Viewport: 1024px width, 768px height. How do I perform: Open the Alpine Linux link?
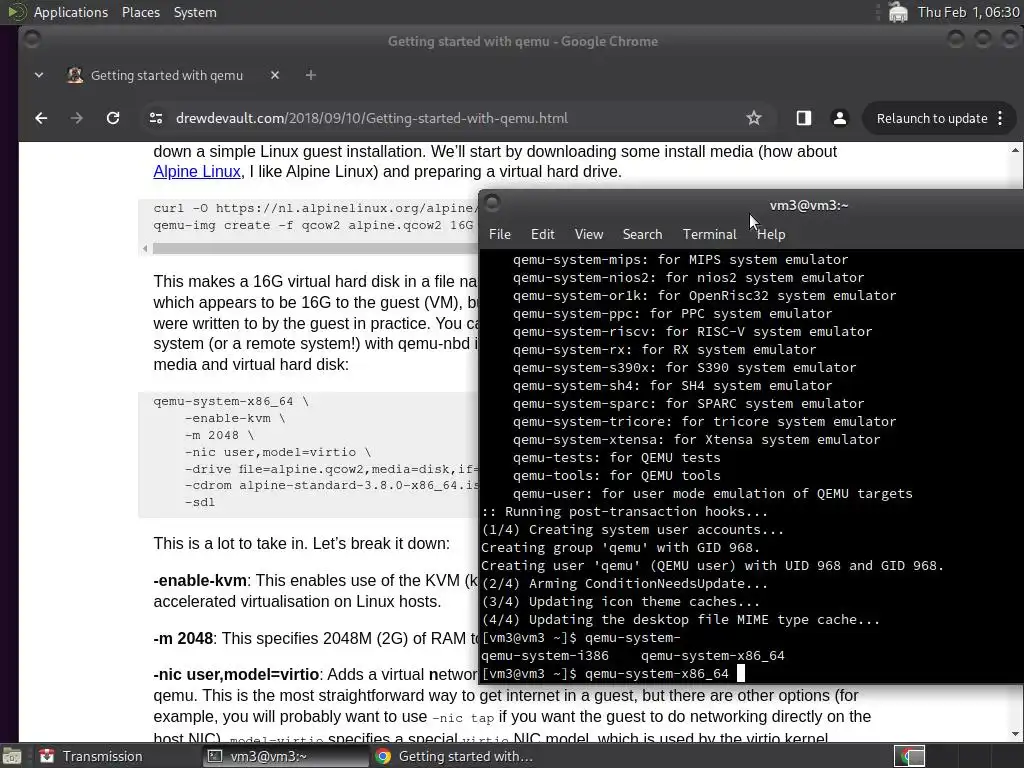197,172
